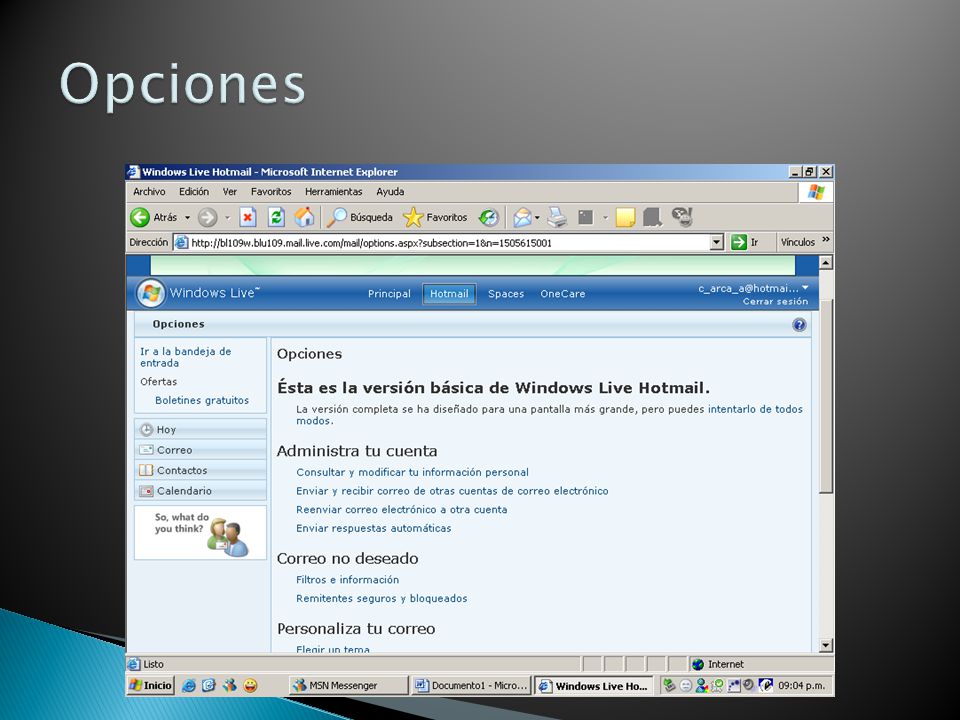Expand the Mail icon dropdown arrow
The image size is (960, 720).
coord(537,217)
